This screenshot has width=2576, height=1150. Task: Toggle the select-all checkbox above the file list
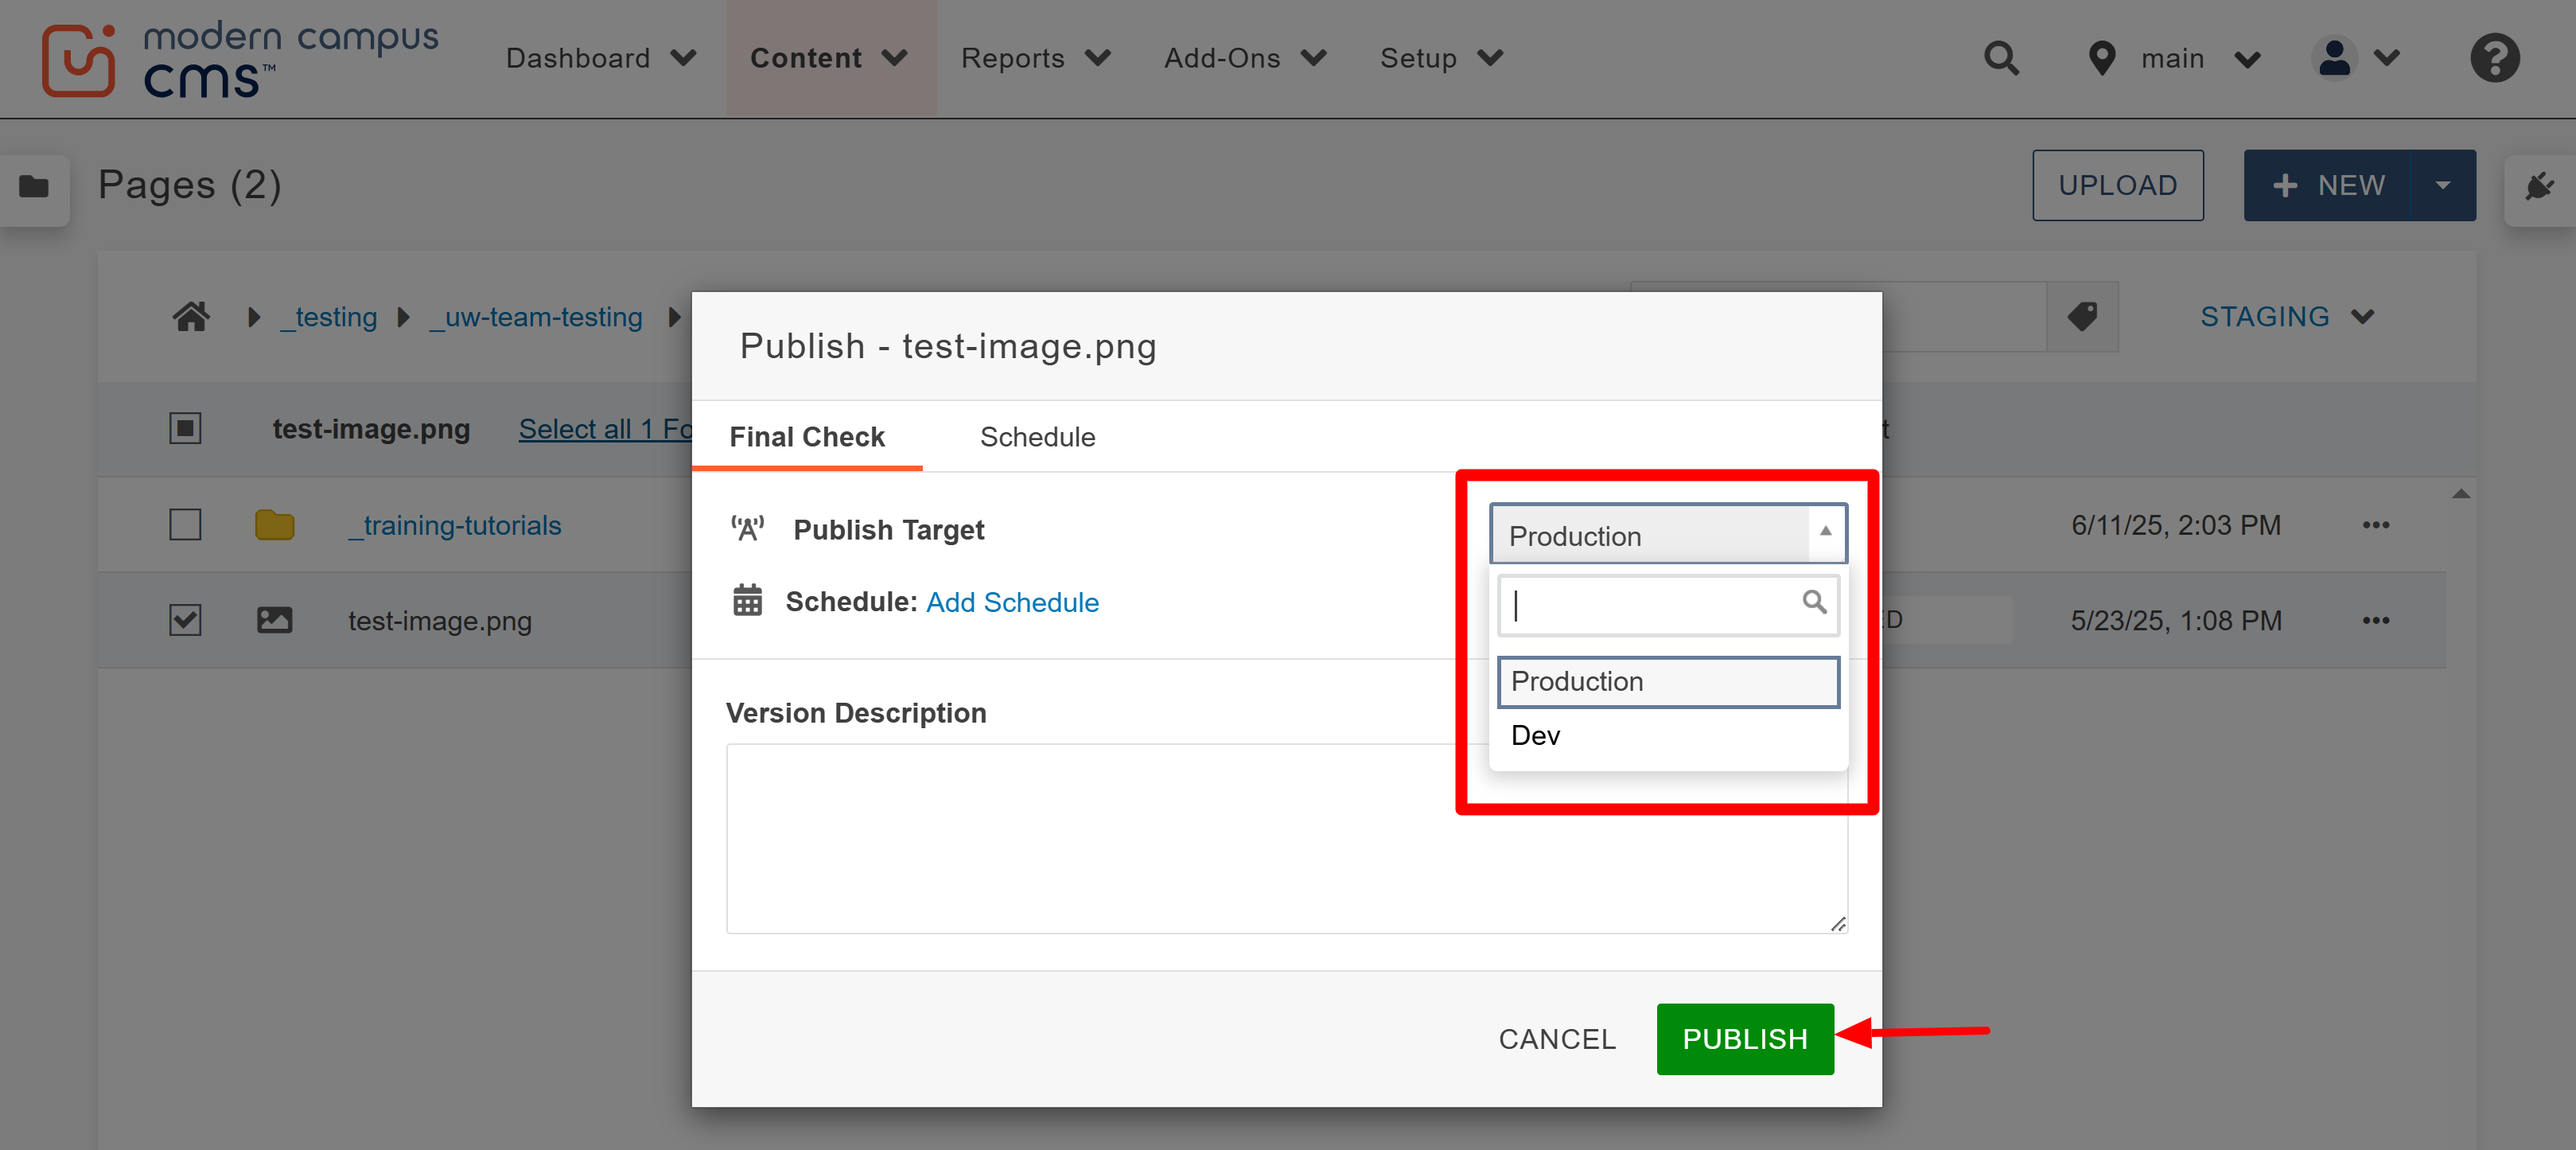pyautogui.click(x=185, y=428)
